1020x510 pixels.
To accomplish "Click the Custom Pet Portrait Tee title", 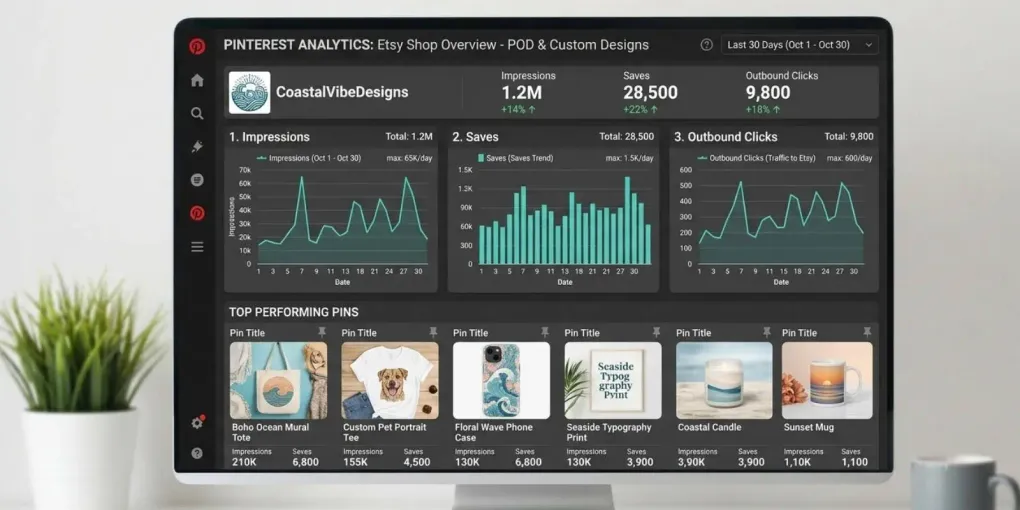I will click(x=384, y=433).
